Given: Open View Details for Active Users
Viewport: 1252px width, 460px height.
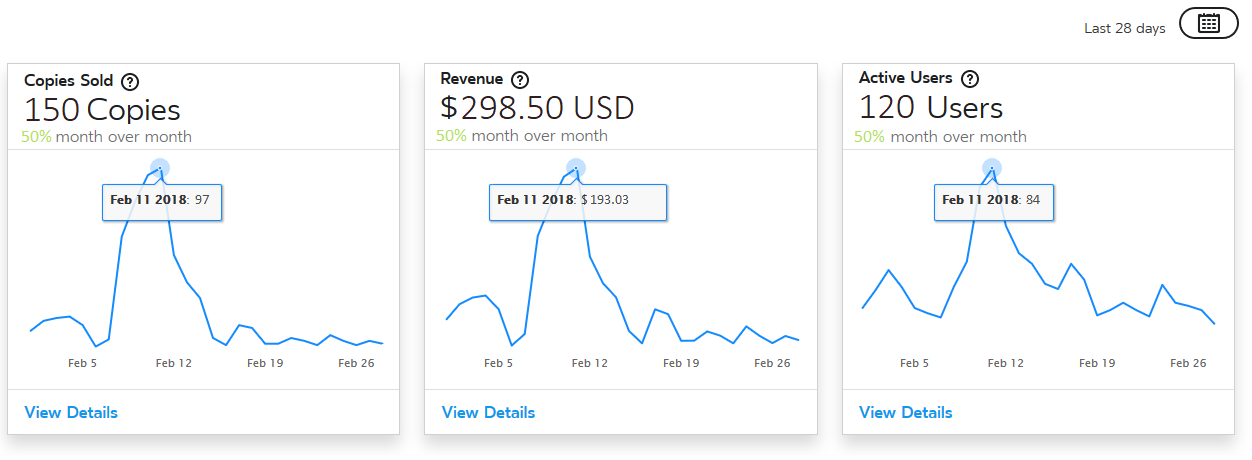Looking at the screenshot, I should coord(905,412).
